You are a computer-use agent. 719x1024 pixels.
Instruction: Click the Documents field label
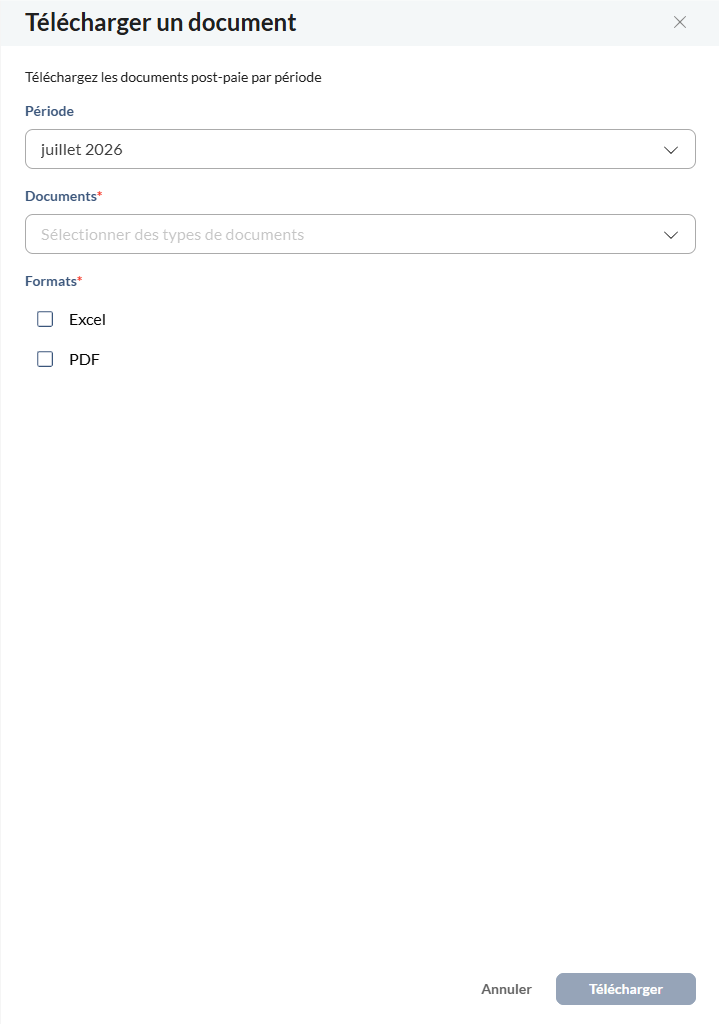point(61,196)
